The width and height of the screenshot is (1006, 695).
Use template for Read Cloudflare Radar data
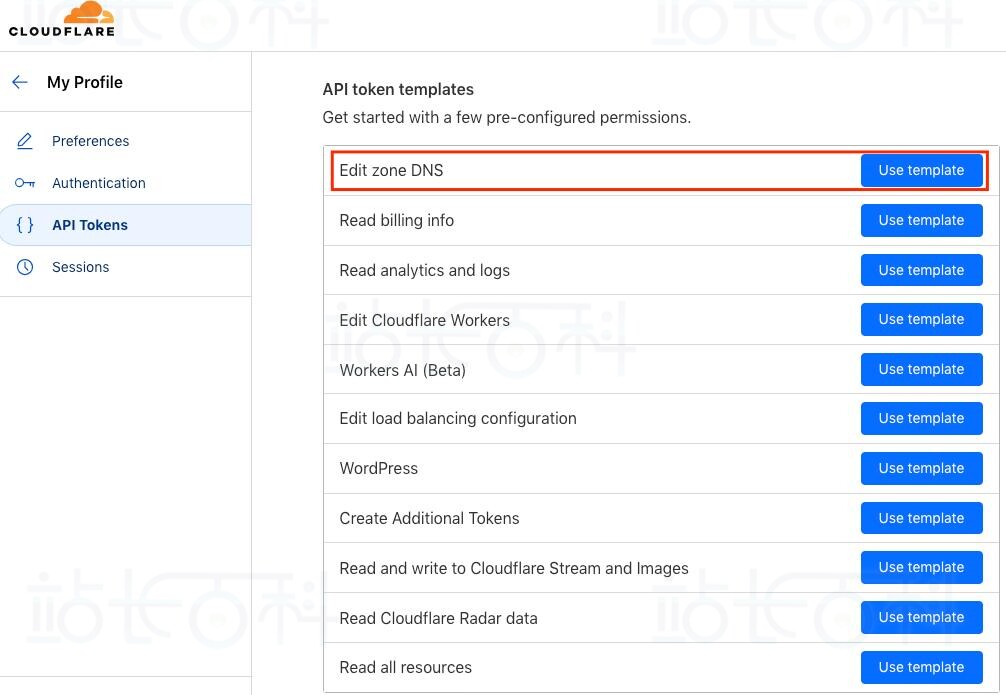point(921,617)
